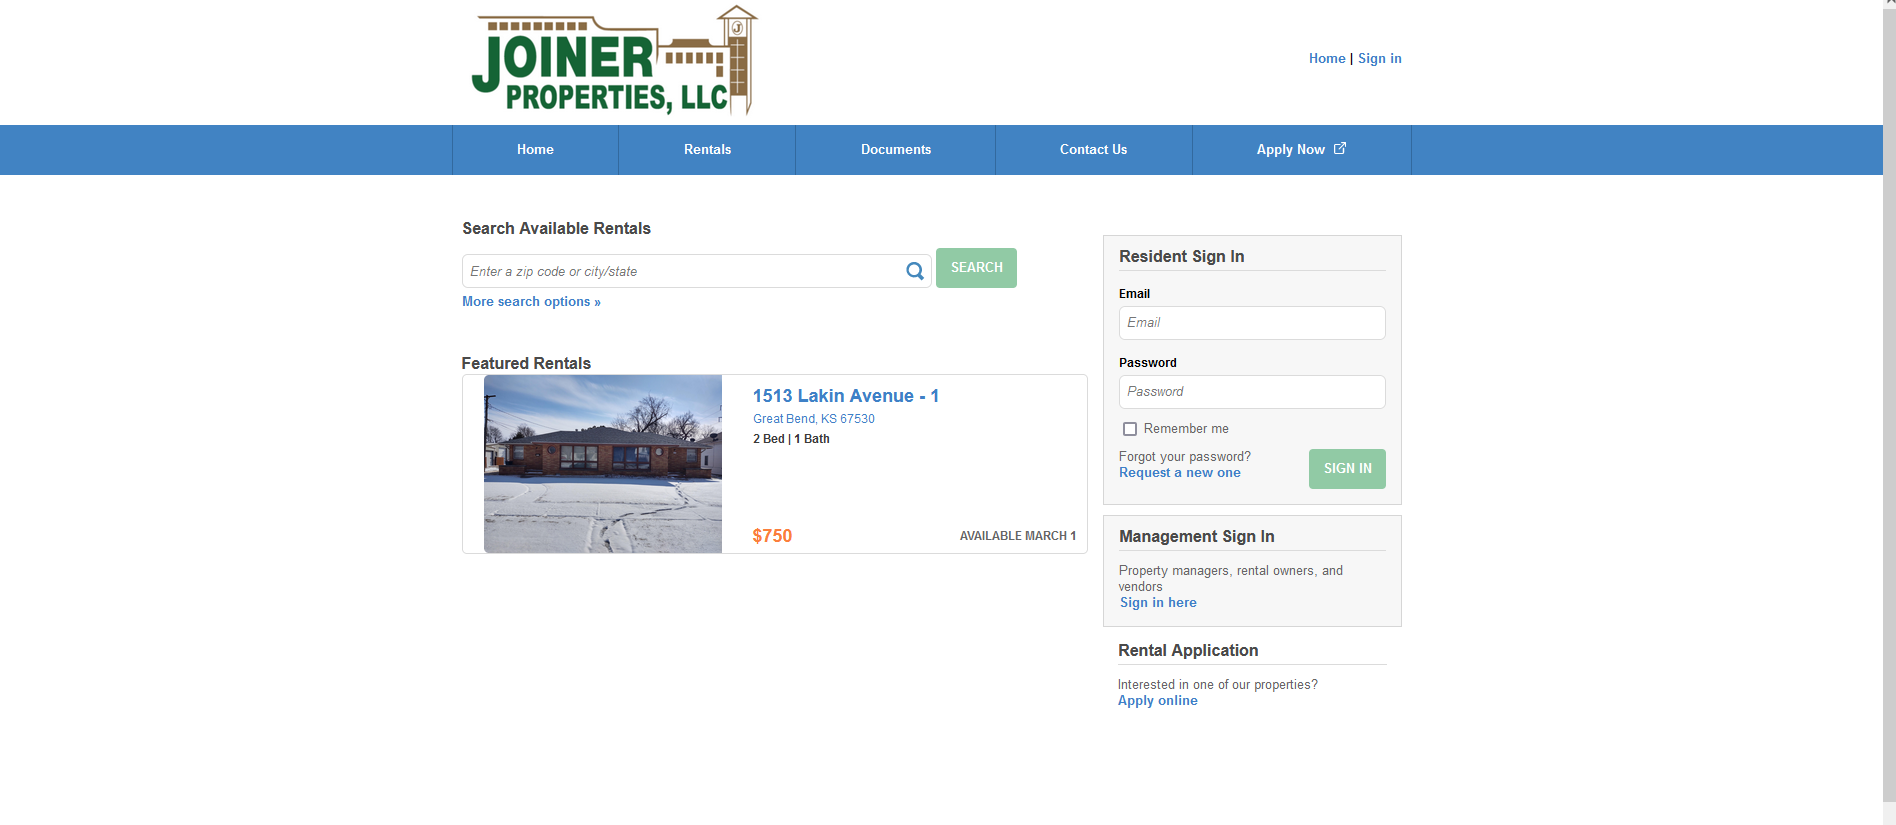The width and height of the screenshot is (1896, 825).
Task: Click the Joiner Properties LLC logo
Action: (614, 60)
